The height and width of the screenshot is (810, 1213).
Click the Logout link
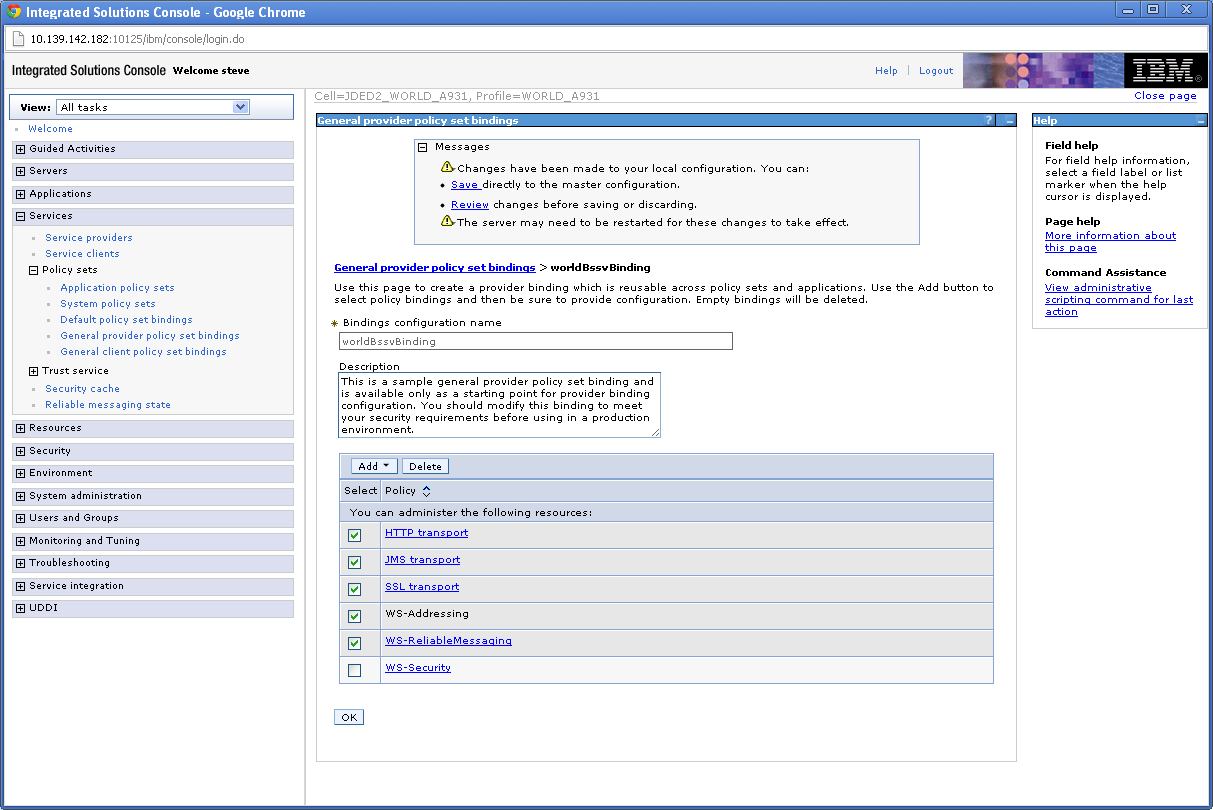[x=936, y=71]
